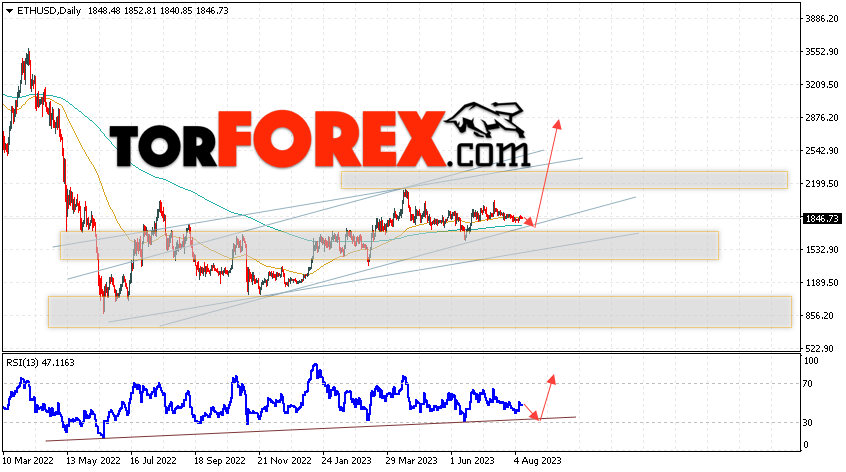
Task: Select the ETHUSD,Daily symbol title
Action: (x=49, y=11)
